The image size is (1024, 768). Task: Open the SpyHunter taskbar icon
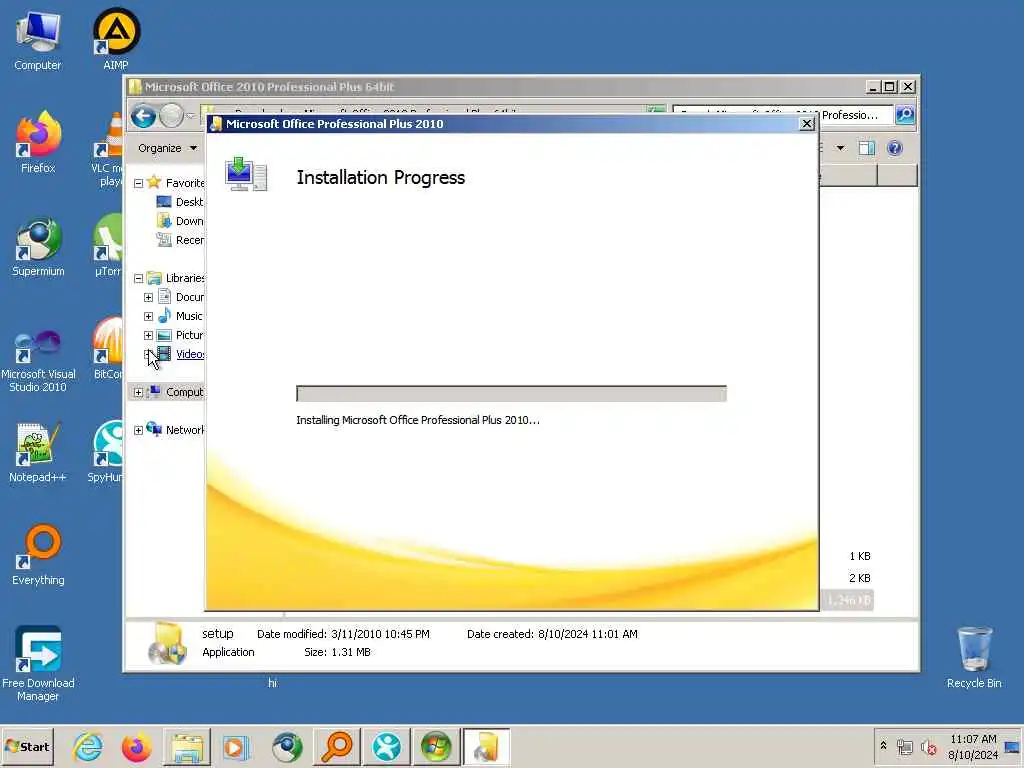(387, 747)
